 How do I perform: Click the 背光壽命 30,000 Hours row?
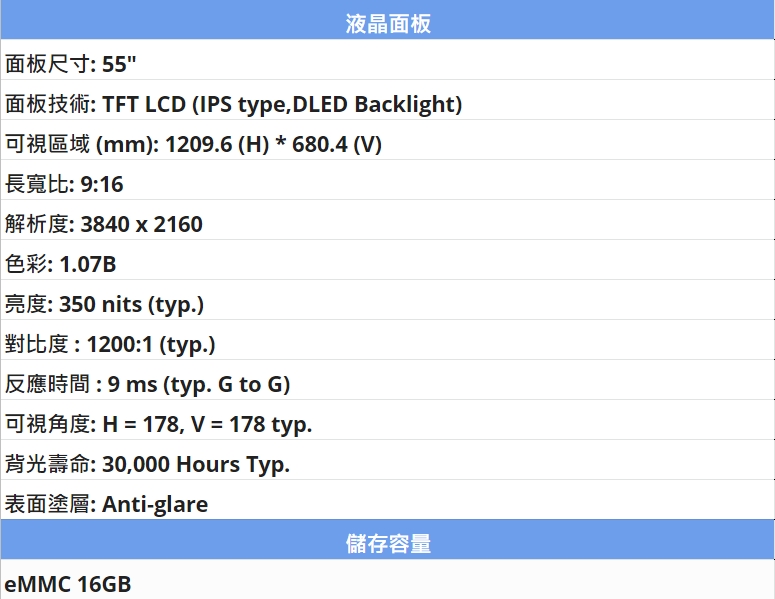[388, 460]
